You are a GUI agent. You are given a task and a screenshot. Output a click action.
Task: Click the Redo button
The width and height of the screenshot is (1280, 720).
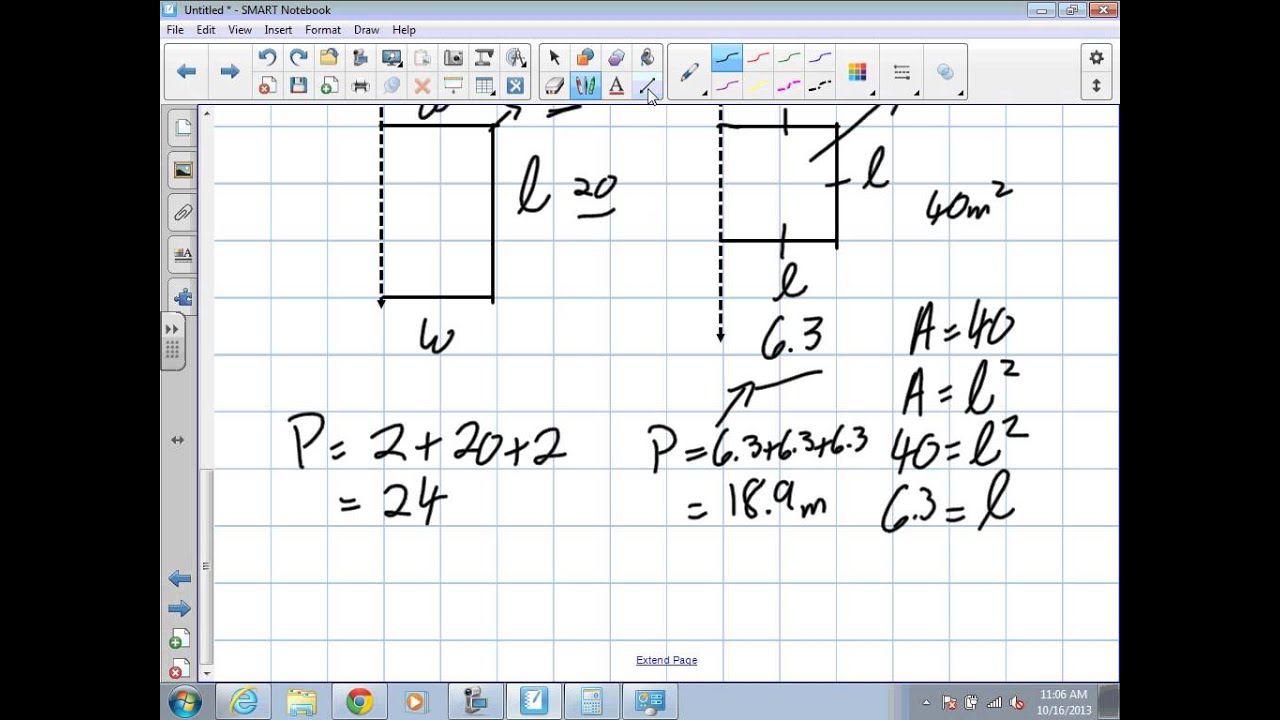pyautogui.click(x=298, y=58)
